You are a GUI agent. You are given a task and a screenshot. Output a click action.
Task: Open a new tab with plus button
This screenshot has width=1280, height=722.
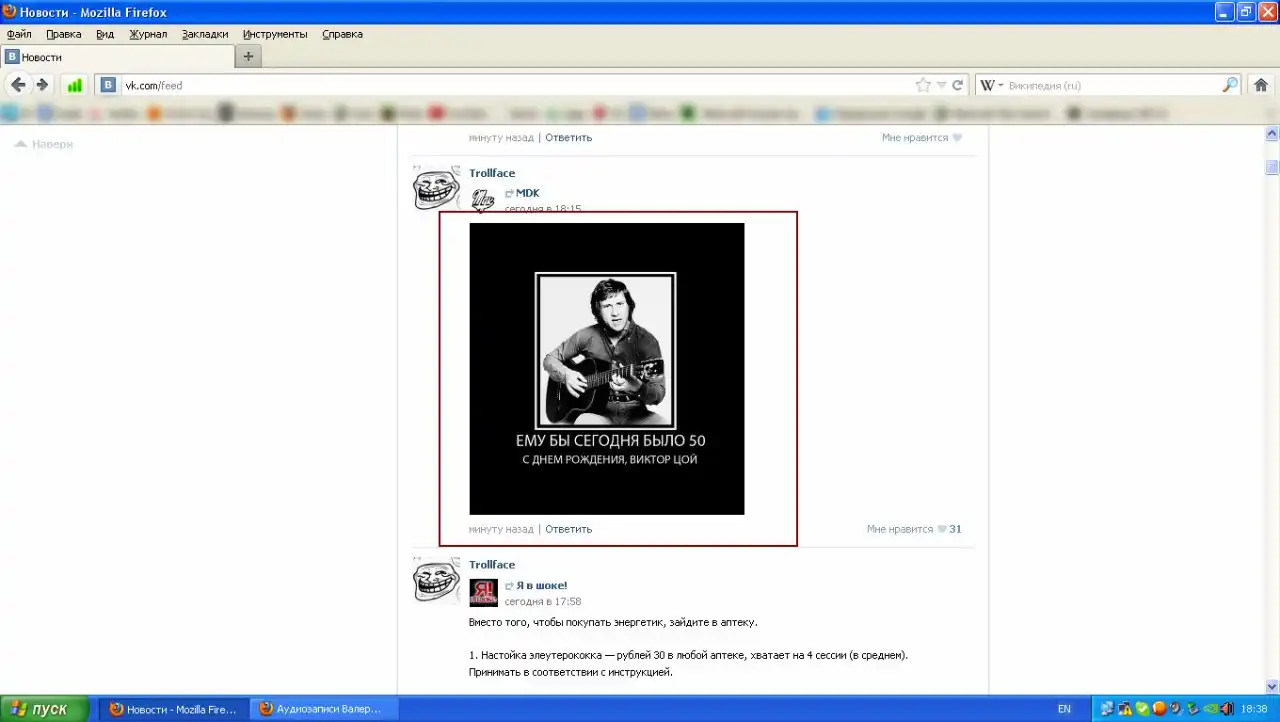[248, 57]
